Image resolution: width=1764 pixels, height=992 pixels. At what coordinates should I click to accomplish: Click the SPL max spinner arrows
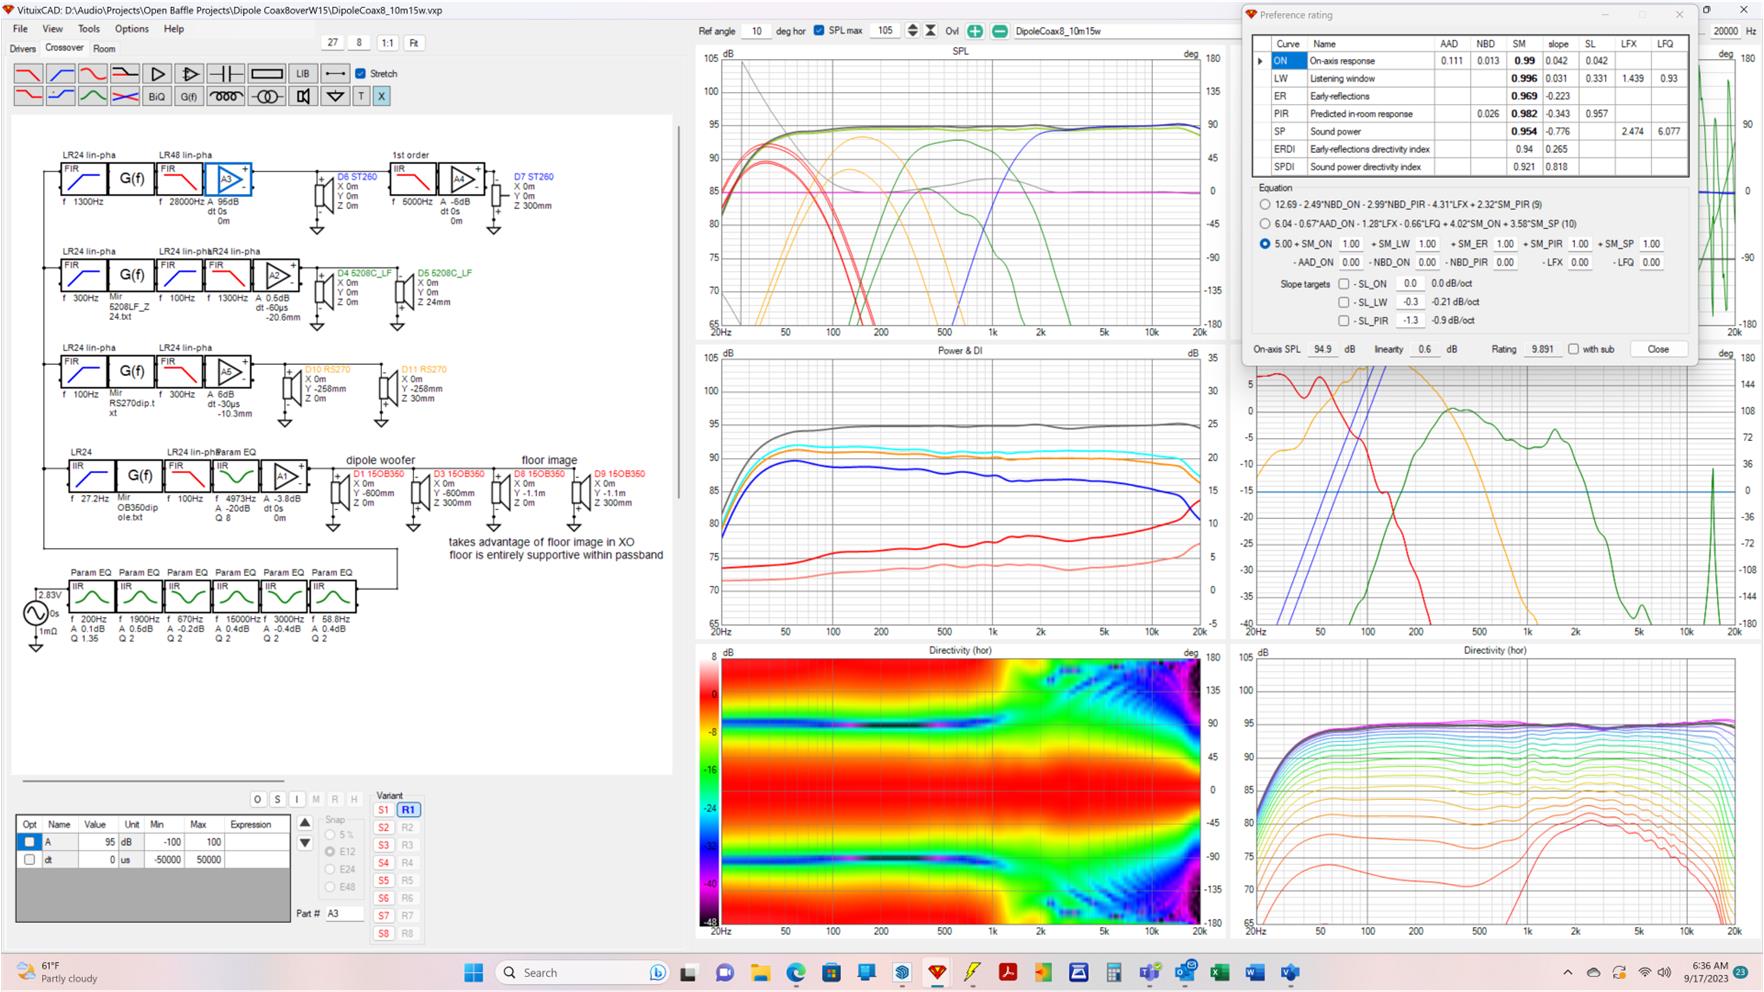pos(912,31)
